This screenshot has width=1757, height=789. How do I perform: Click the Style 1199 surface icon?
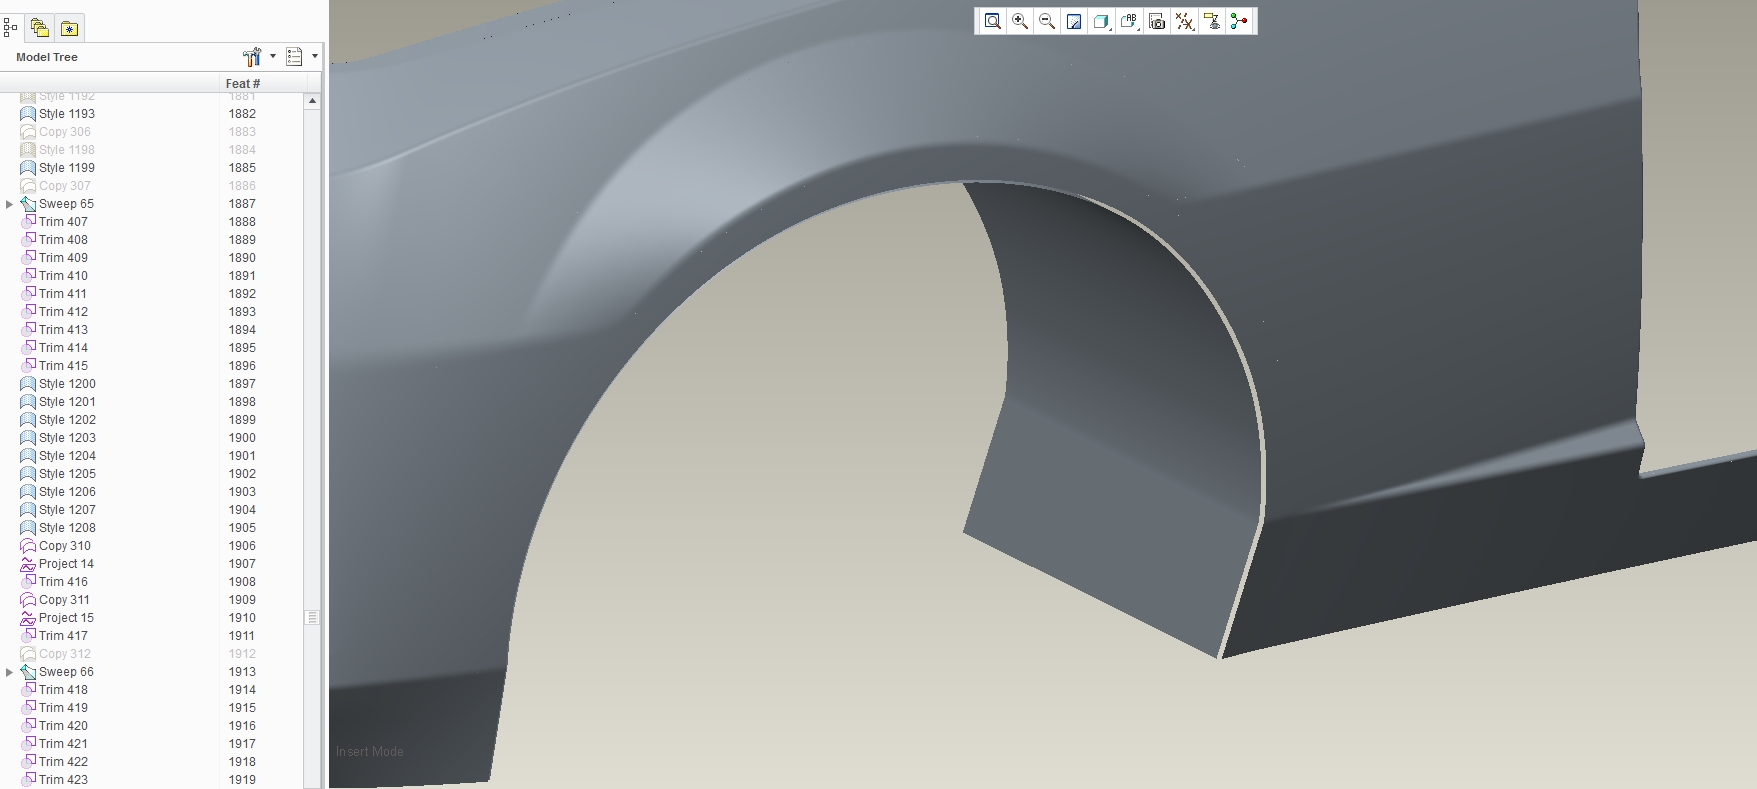pyautogui.click(x=28, y=168)
